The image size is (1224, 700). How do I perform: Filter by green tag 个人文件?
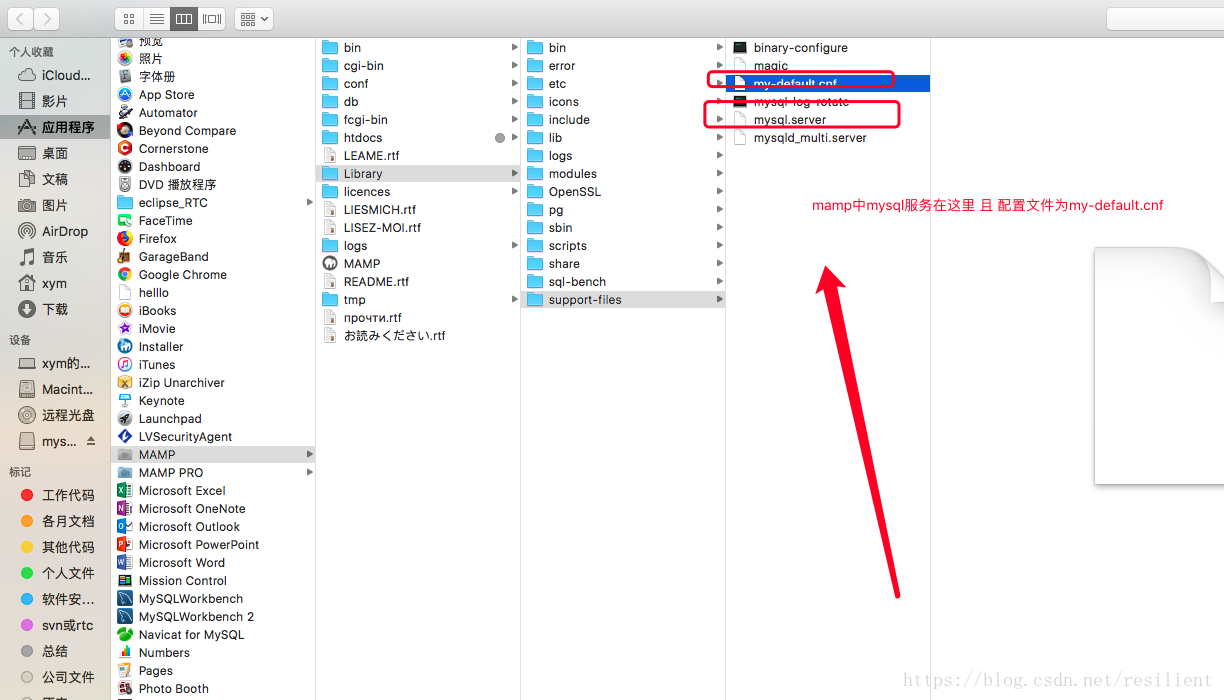55,573
